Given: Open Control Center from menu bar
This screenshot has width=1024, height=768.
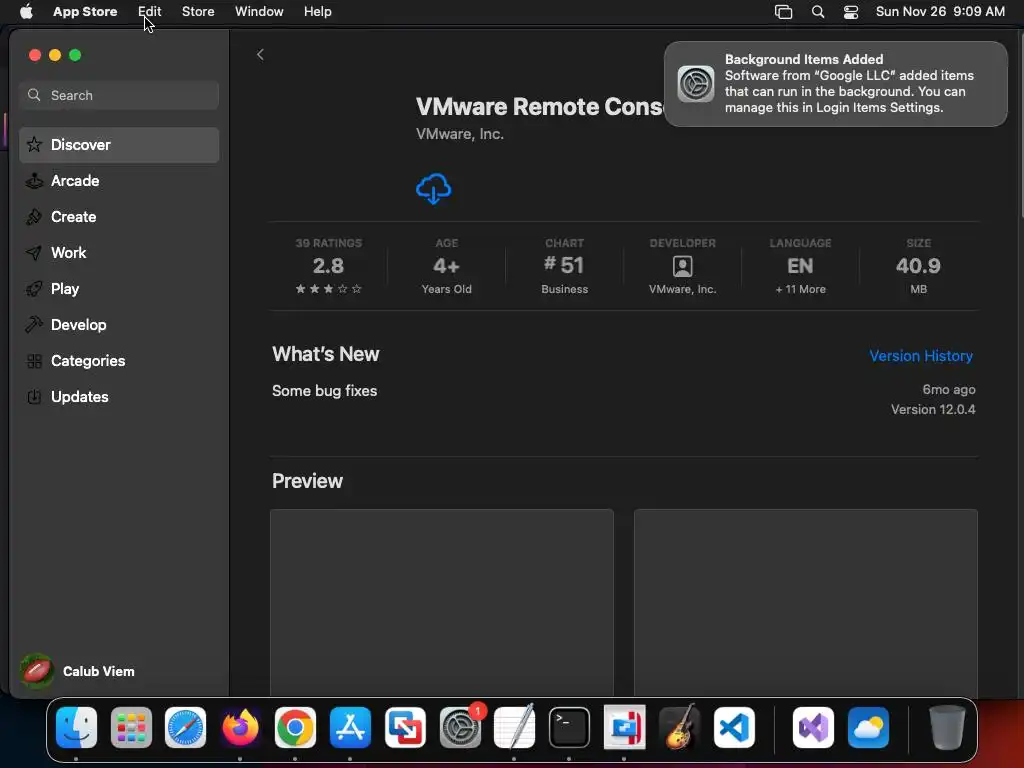Looking at the screenshot, I should pyautogui.click(x=851, y=12).
